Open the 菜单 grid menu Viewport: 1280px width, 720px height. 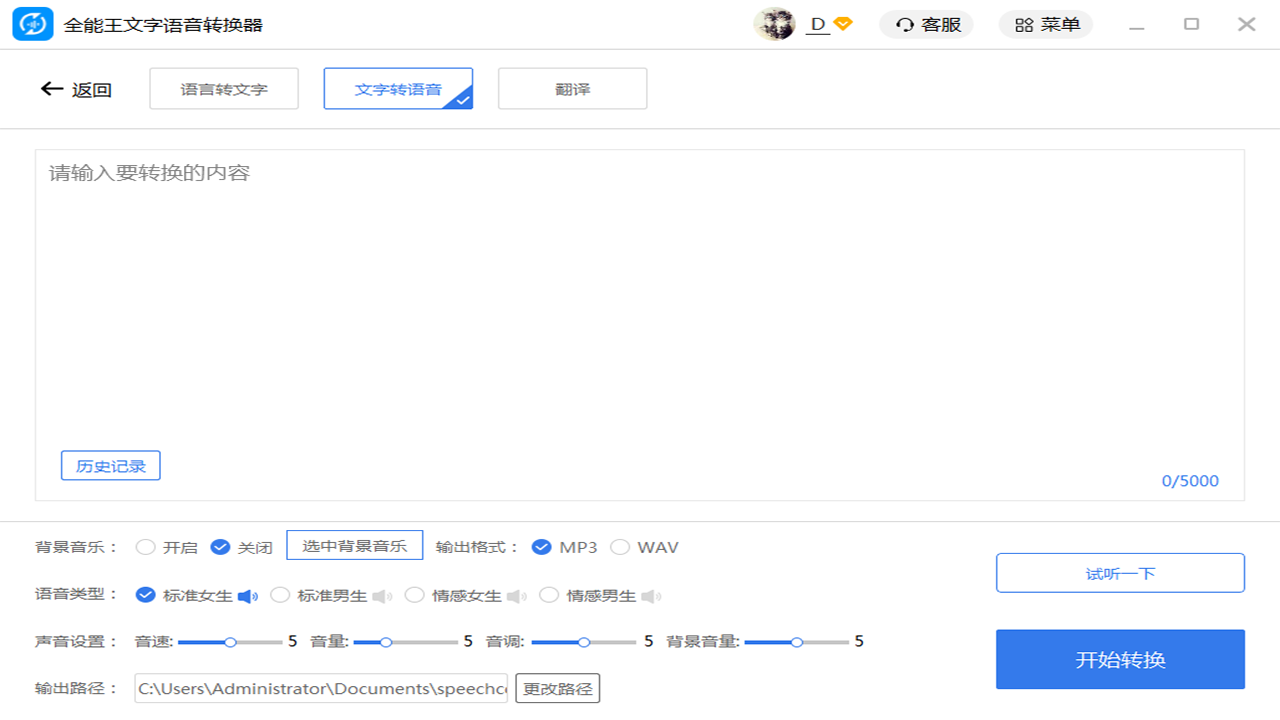[x=1045, y=24]
